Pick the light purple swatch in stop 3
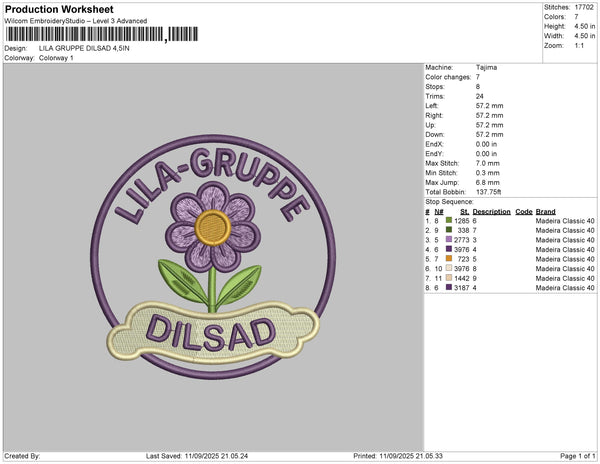This screenshot has height=464, width=600. (x=449, y=240)
